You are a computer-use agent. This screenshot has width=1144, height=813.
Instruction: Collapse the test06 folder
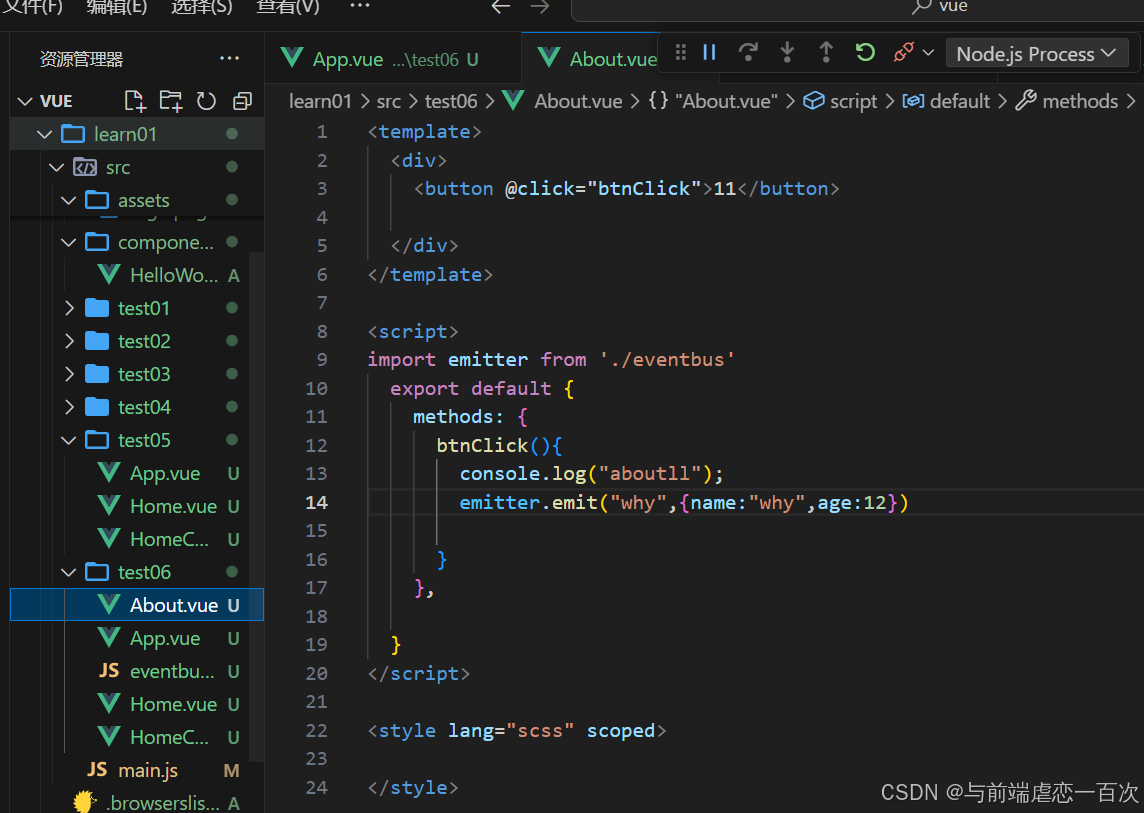69,573
